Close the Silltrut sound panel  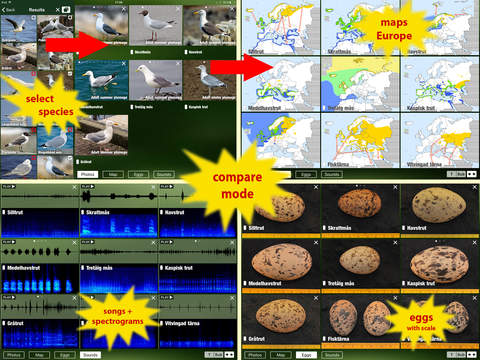point(75,188)
